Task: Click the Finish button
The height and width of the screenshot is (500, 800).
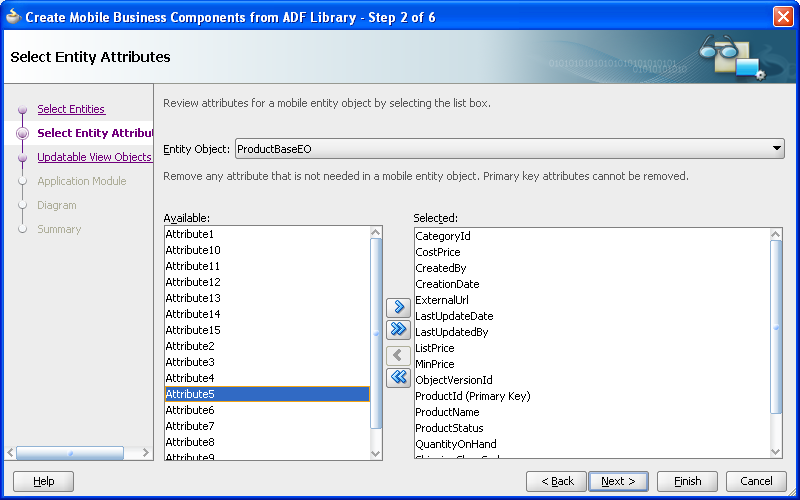Action: [687, 481]
